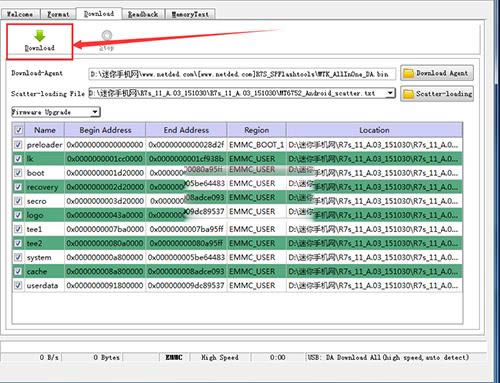The image size is (500, 383).
Task: Select the system partition row location
Action: [x=374, y=257]
